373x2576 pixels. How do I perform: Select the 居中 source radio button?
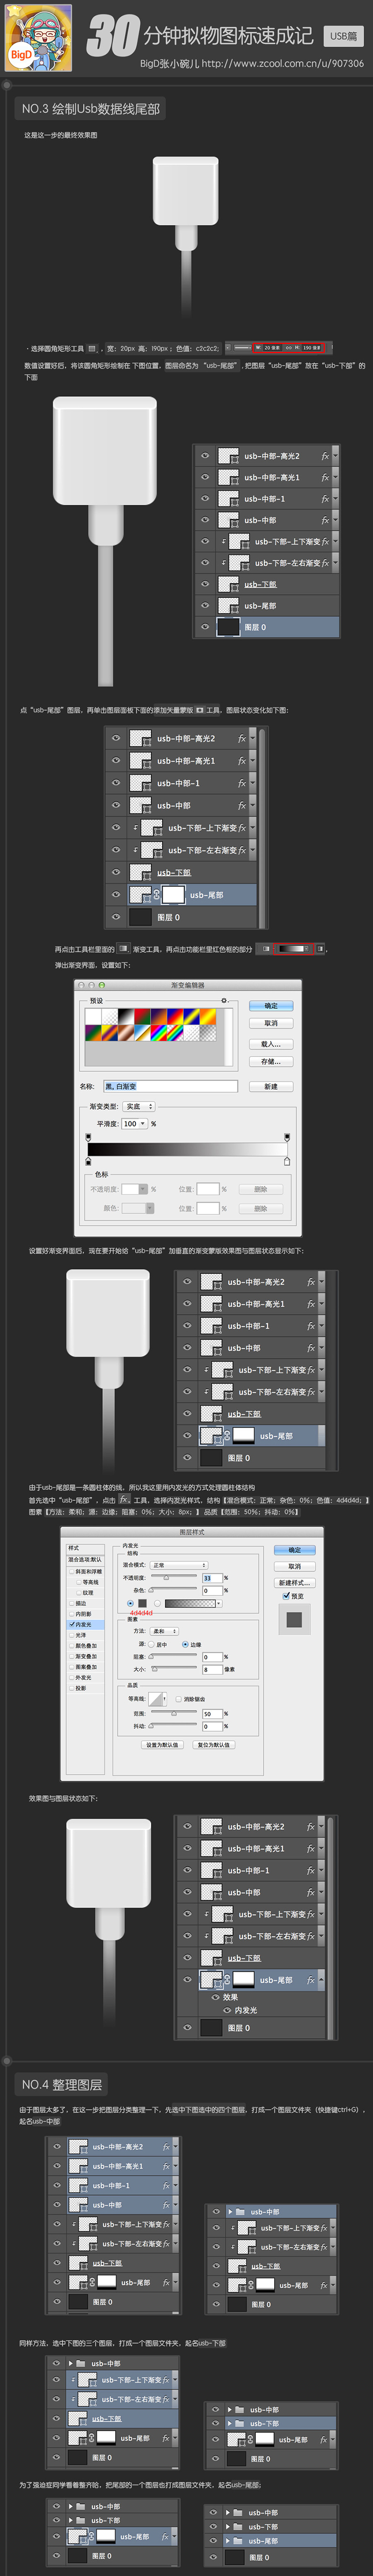pos(152,1645)
